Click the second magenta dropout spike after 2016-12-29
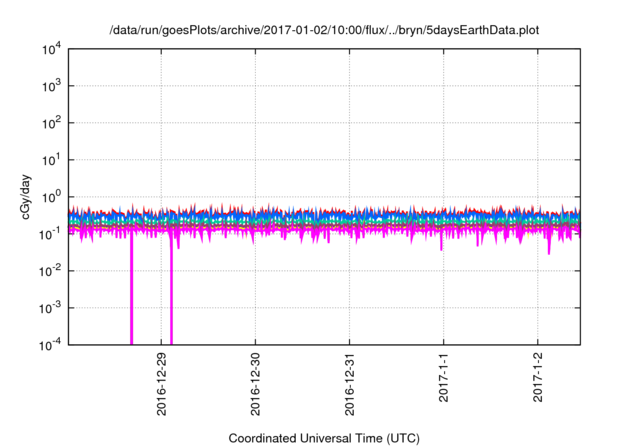640x448 pixels. (171, 291)
